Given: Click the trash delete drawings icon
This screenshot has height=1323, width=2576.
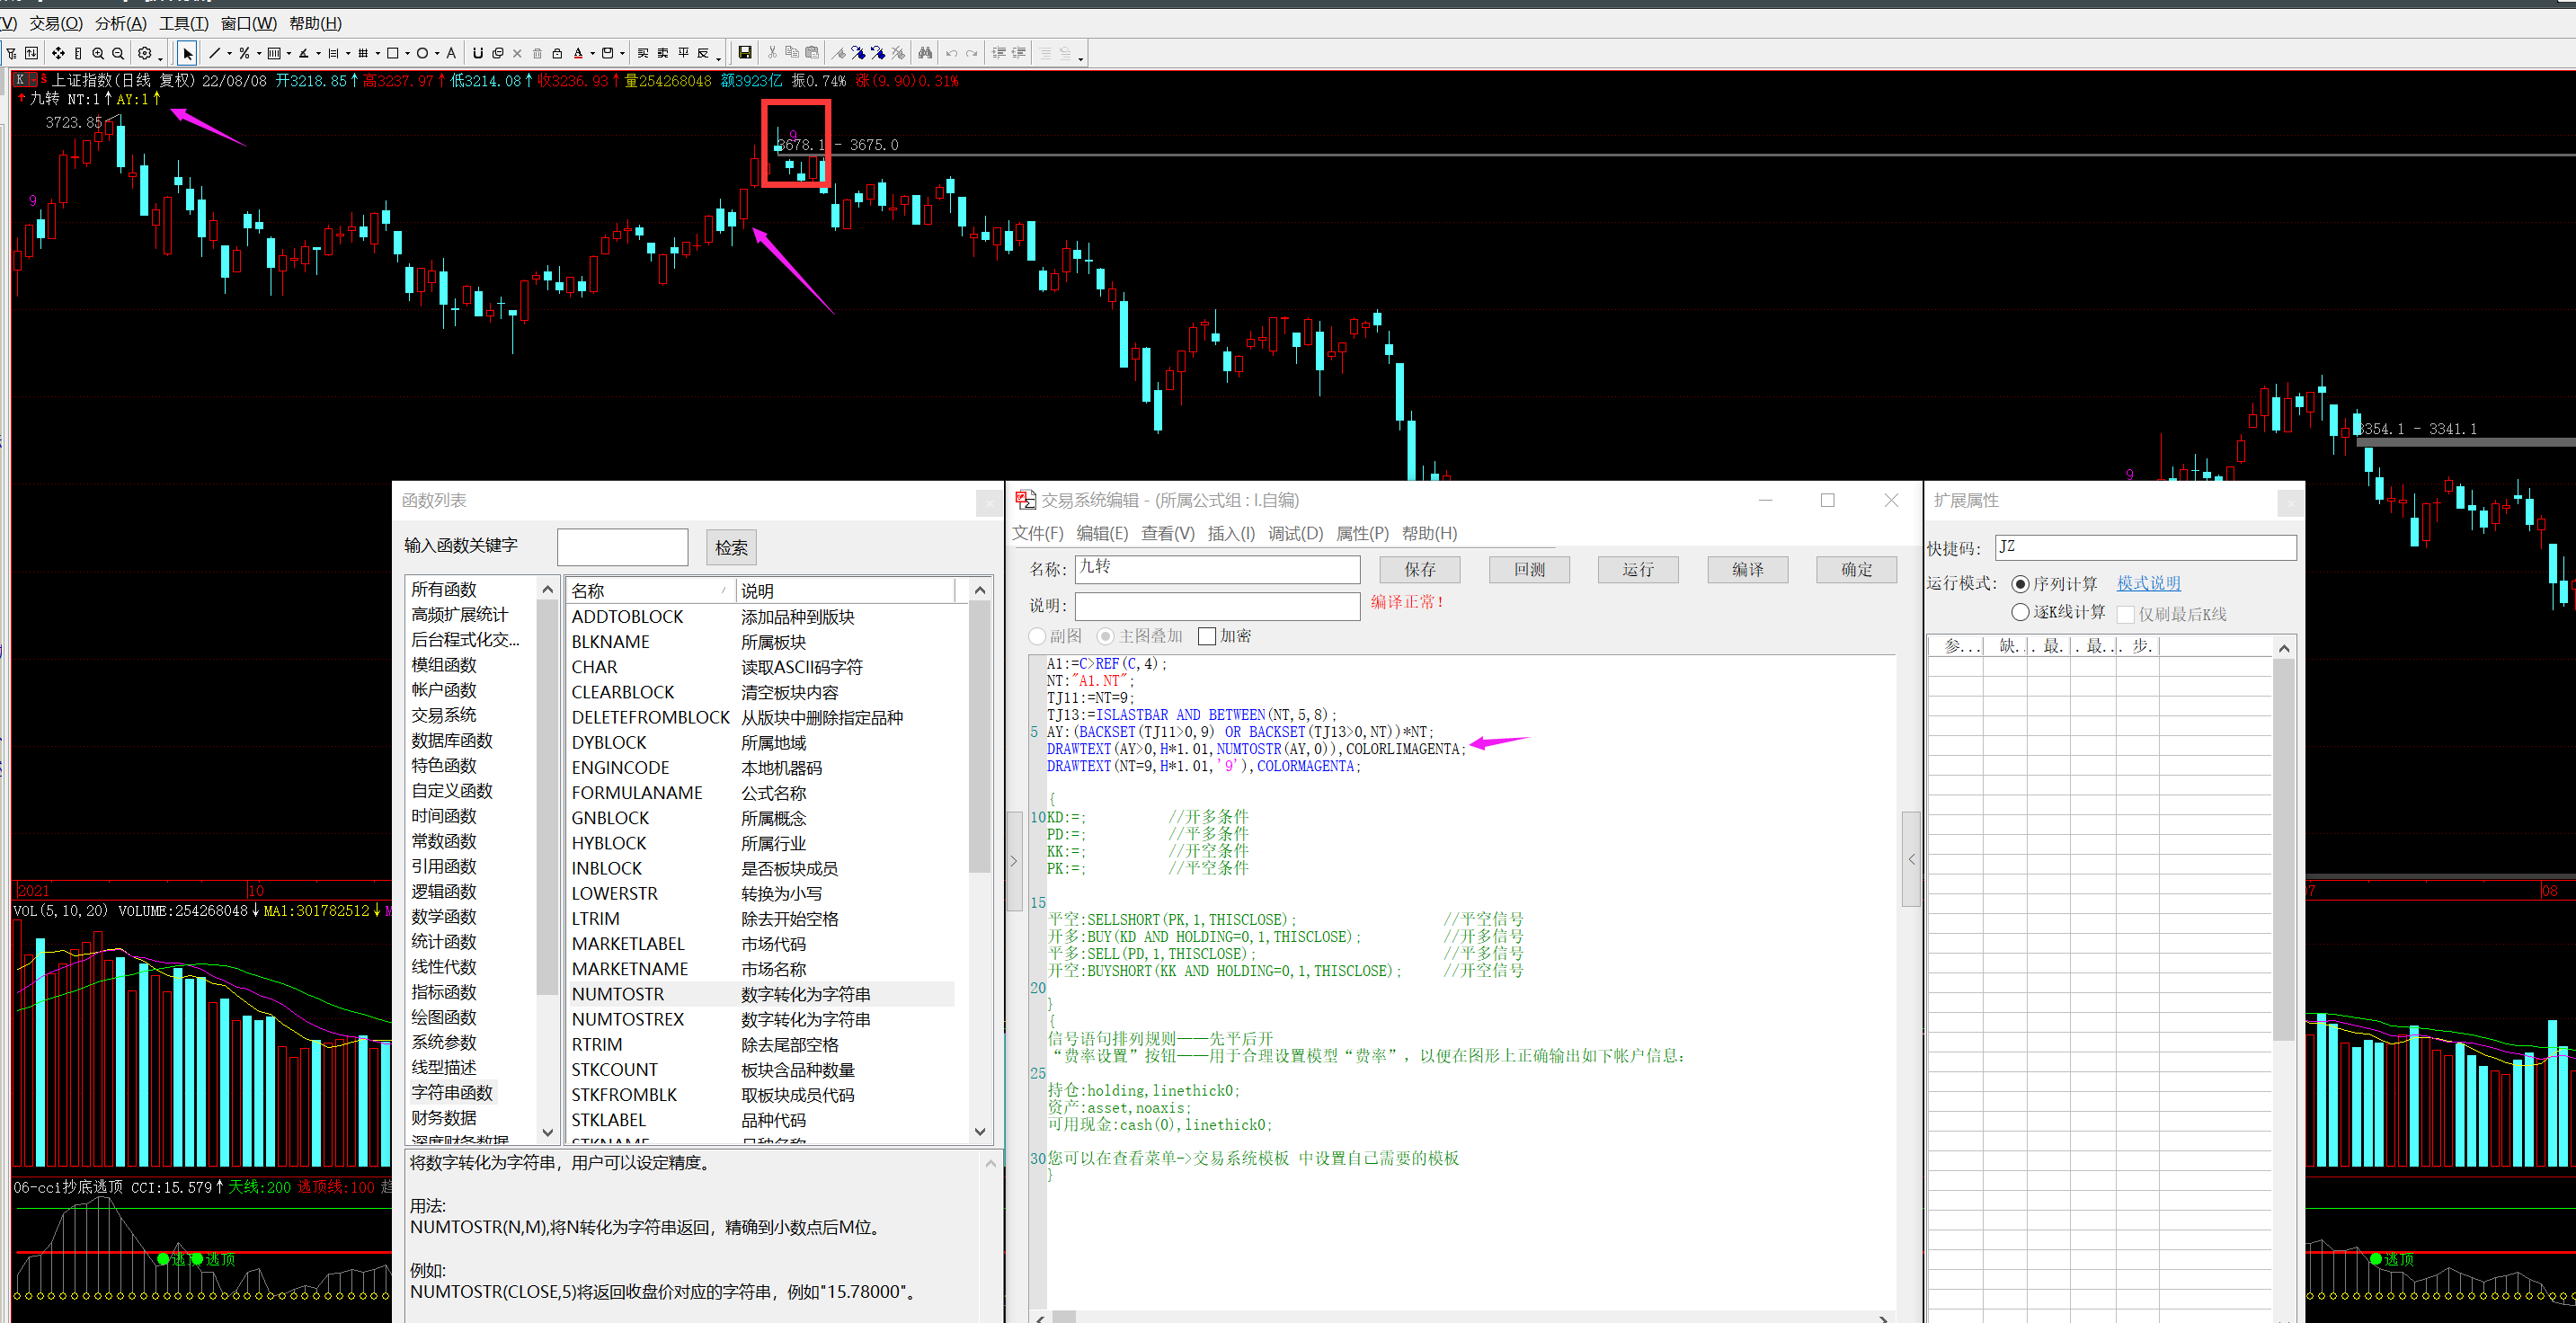Looking at the screenshot, I should 537,53.
